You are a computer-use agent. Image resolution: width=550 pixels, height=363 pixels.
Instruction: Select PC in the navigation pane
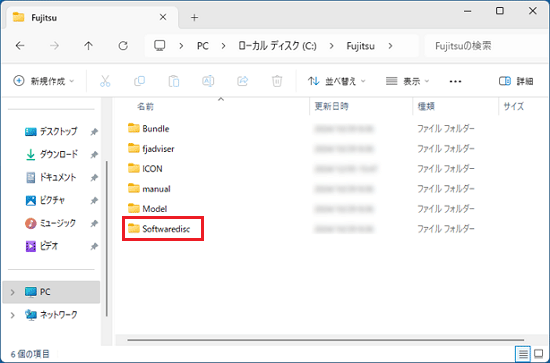pyautogui.click(x=51, y=292)
